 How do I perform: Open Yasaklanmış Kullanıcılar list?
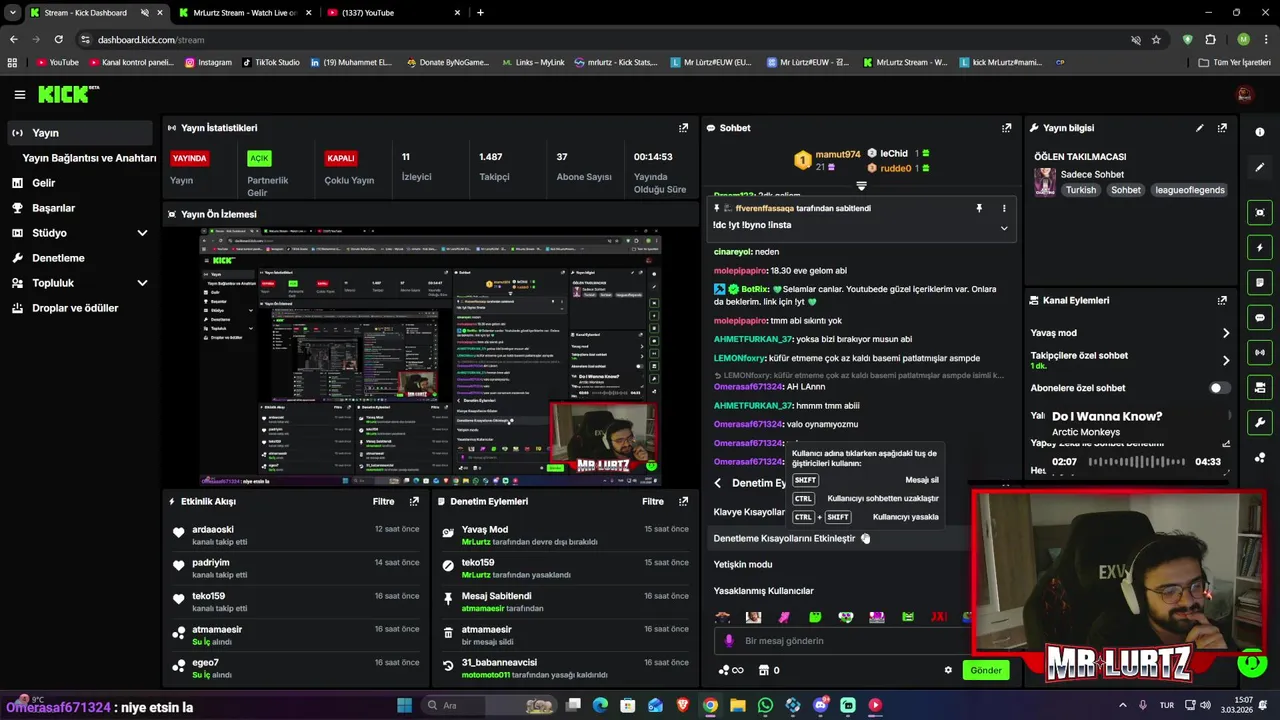764,591
